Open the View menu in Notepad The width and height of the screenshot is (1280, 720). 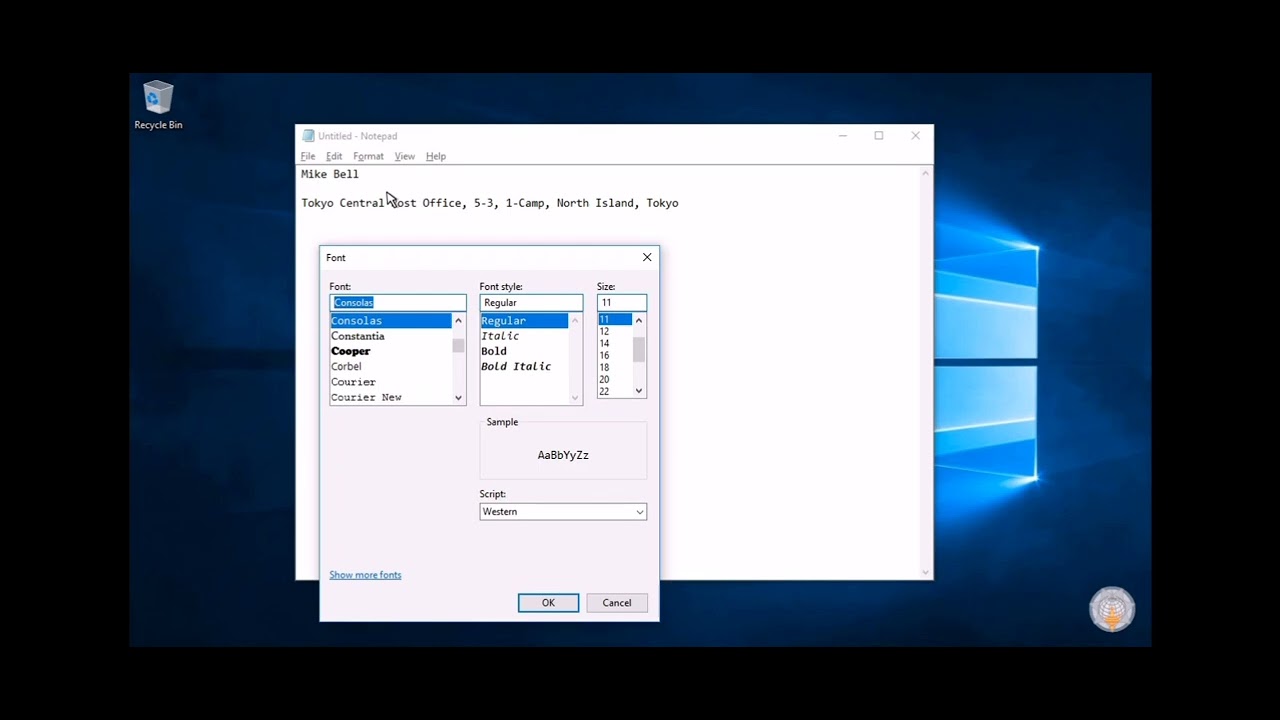point(404,156)
